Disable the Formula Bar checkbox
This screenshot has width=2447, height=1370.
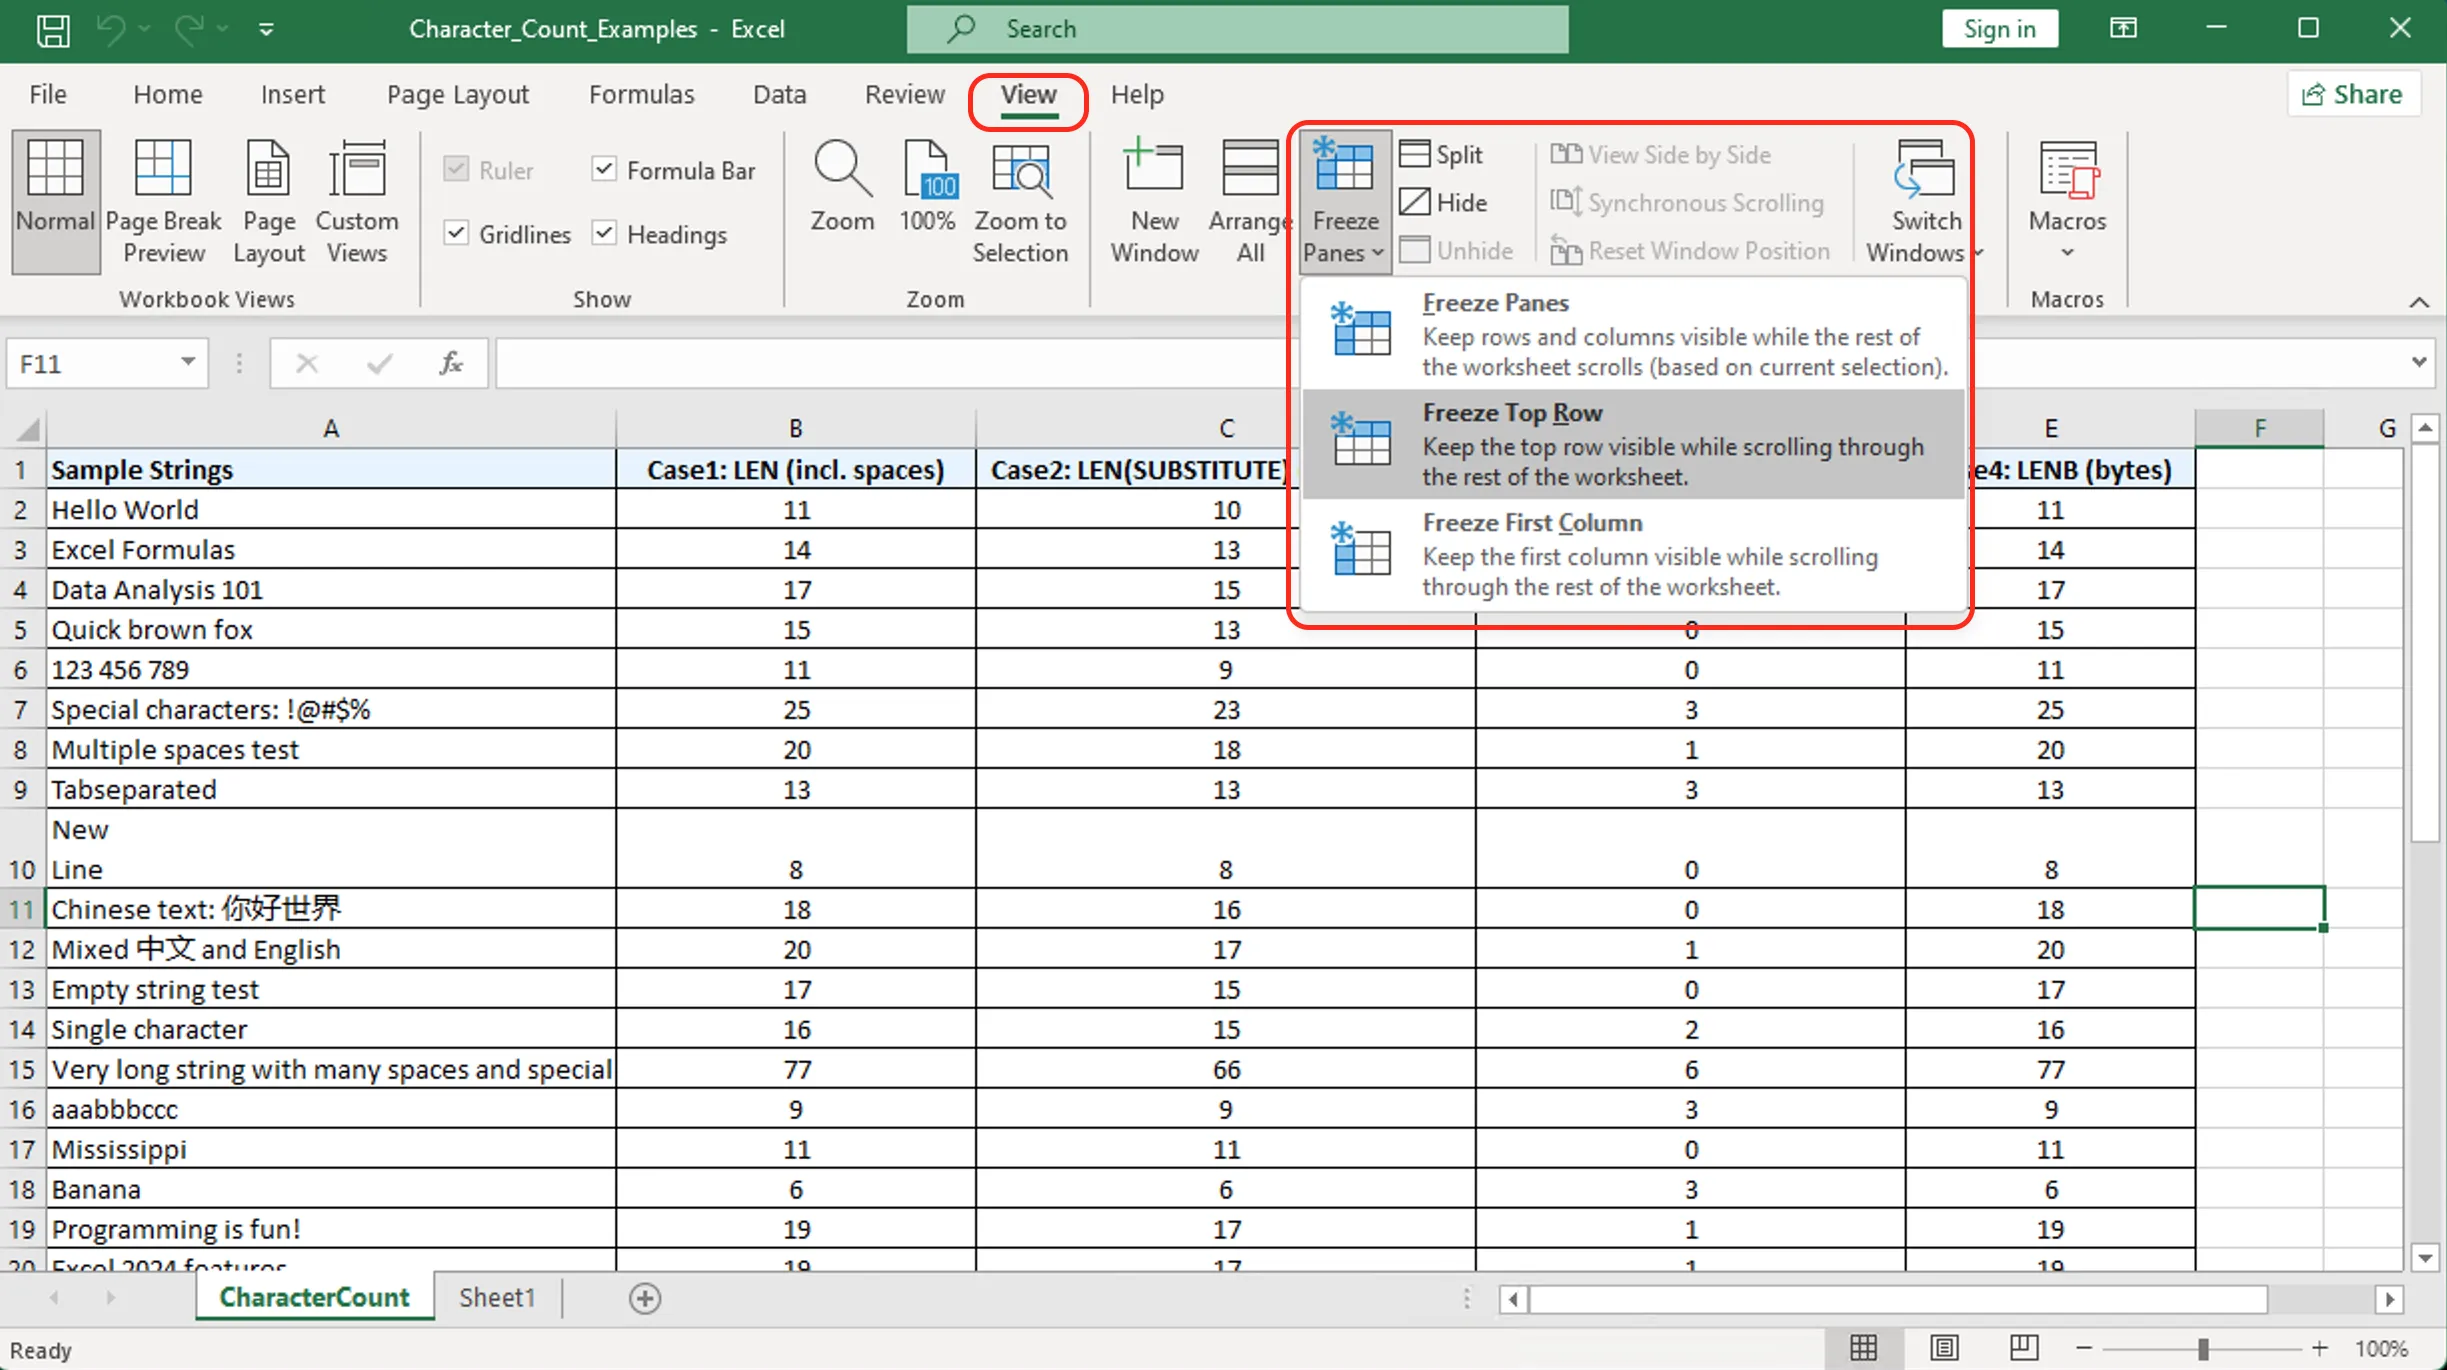[604, 169]
